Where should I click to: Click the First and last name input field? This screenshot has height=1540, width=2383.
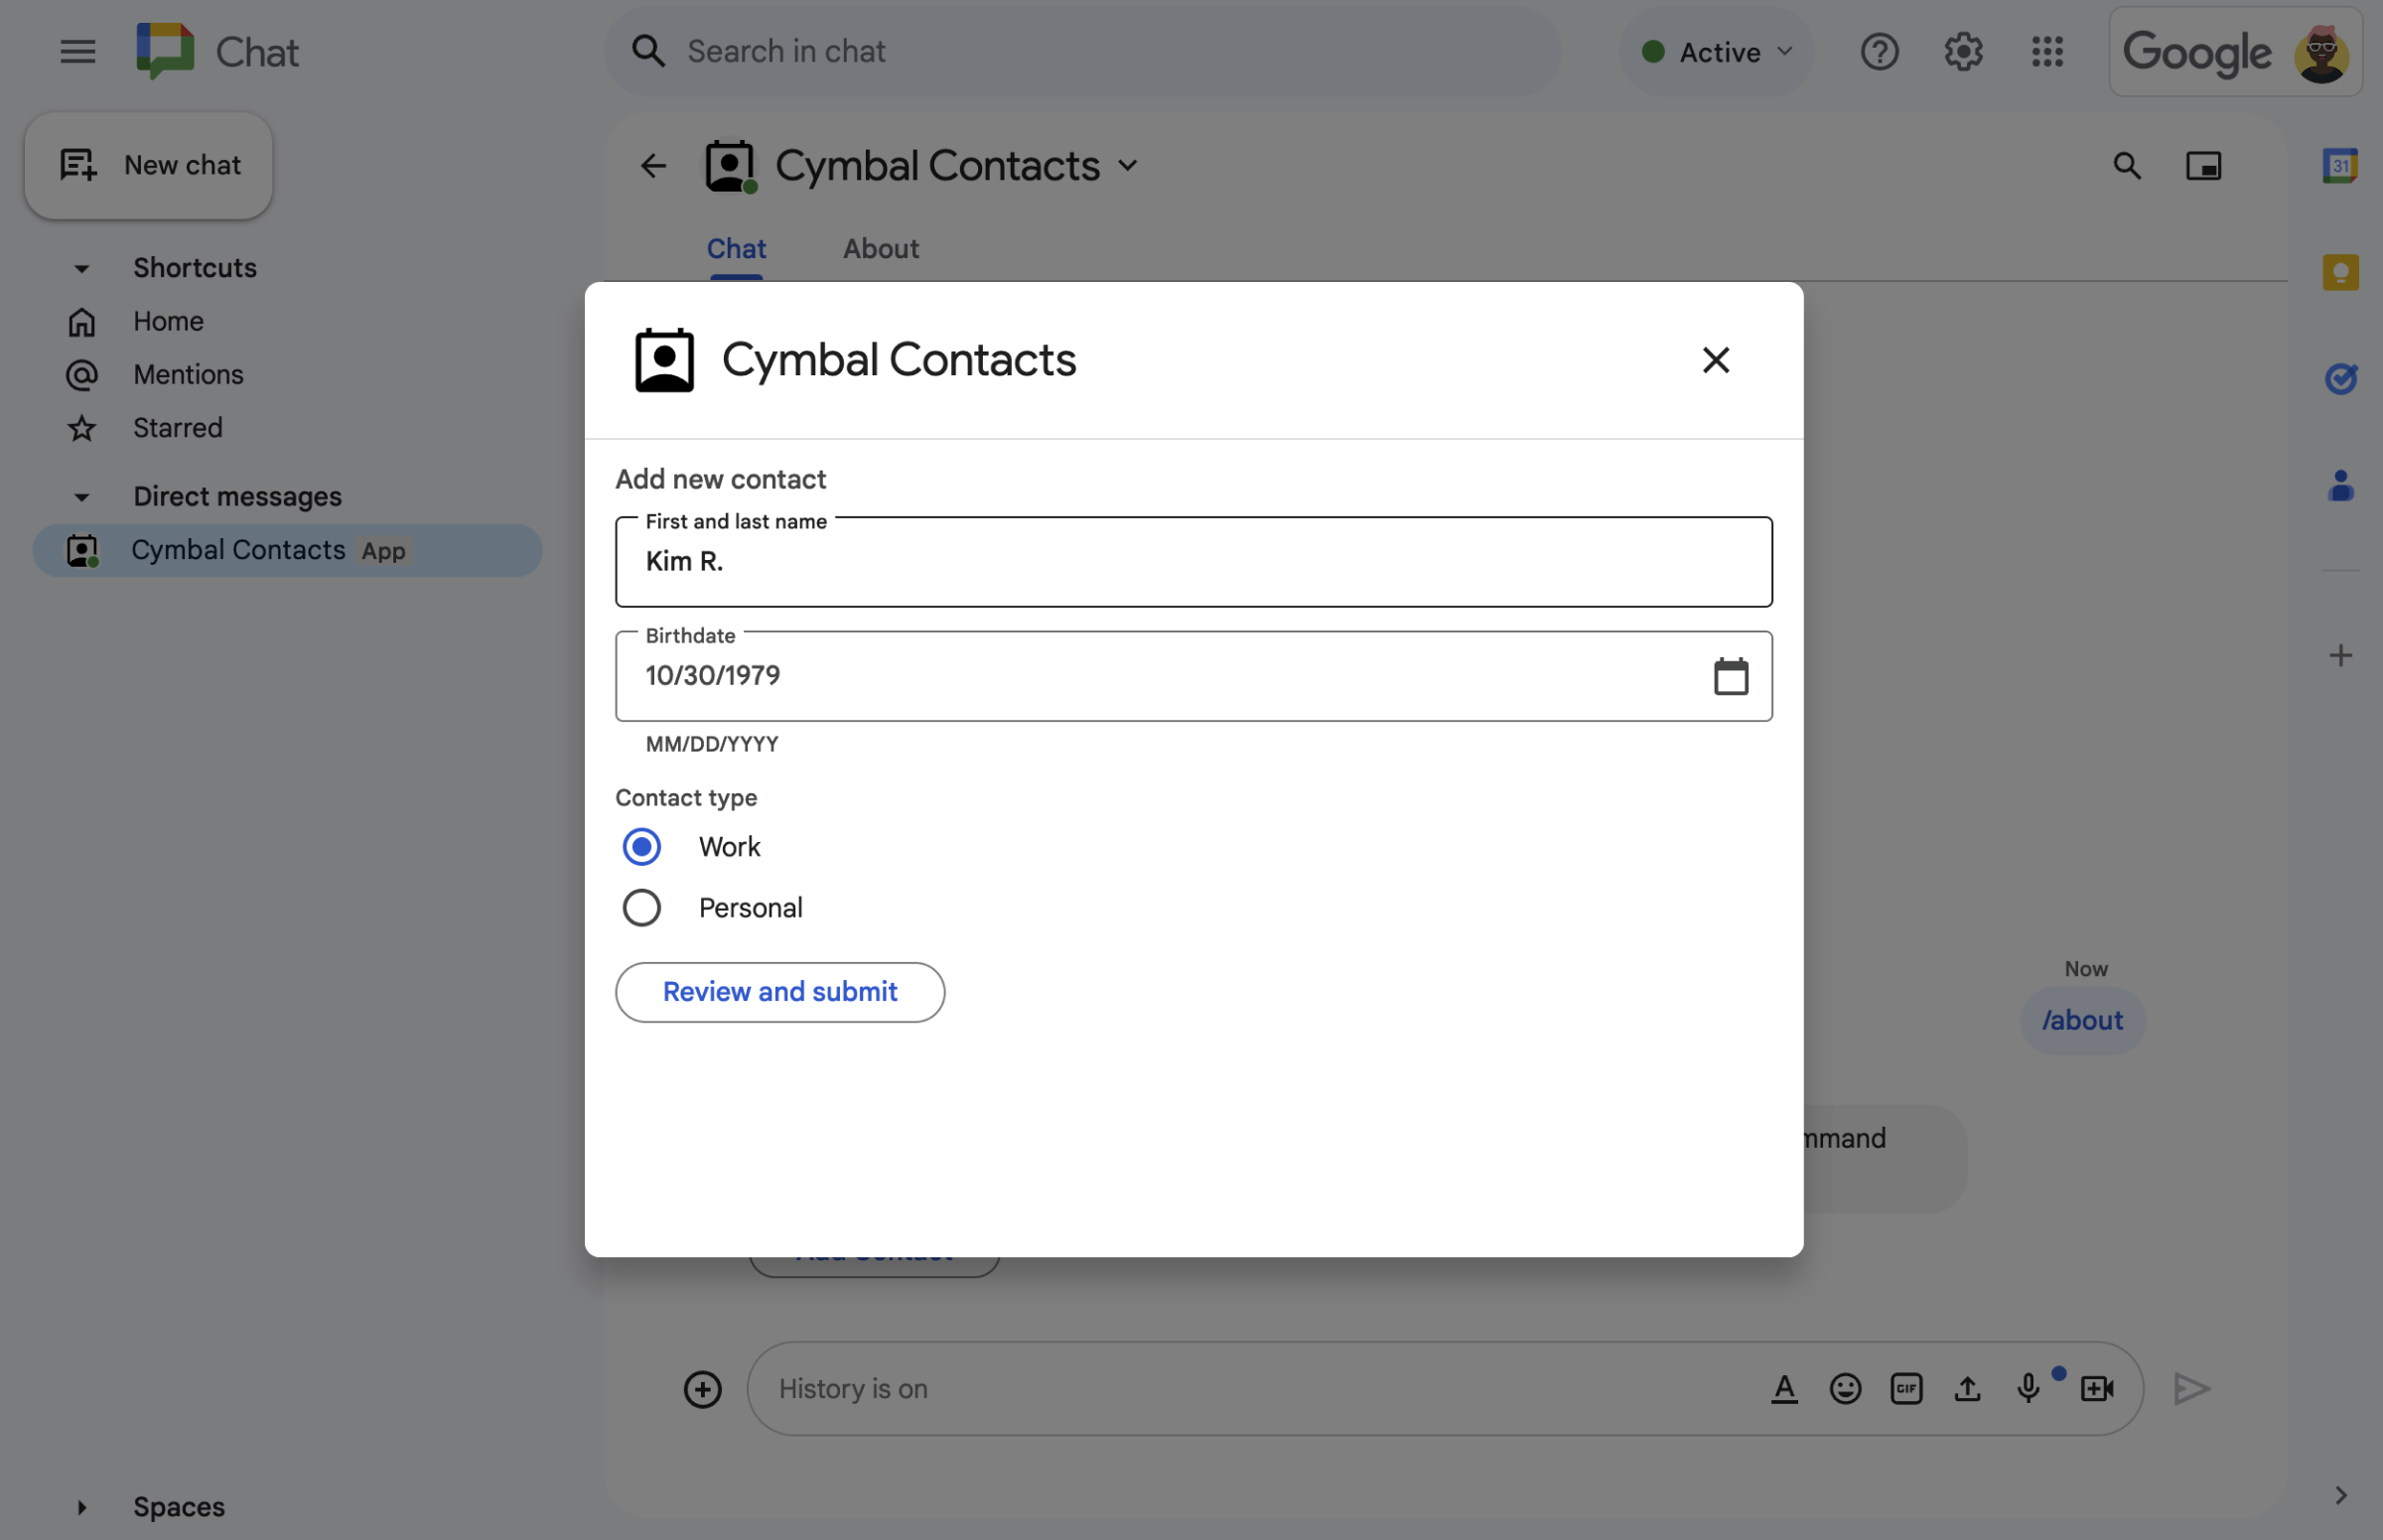coord(1193,561)
